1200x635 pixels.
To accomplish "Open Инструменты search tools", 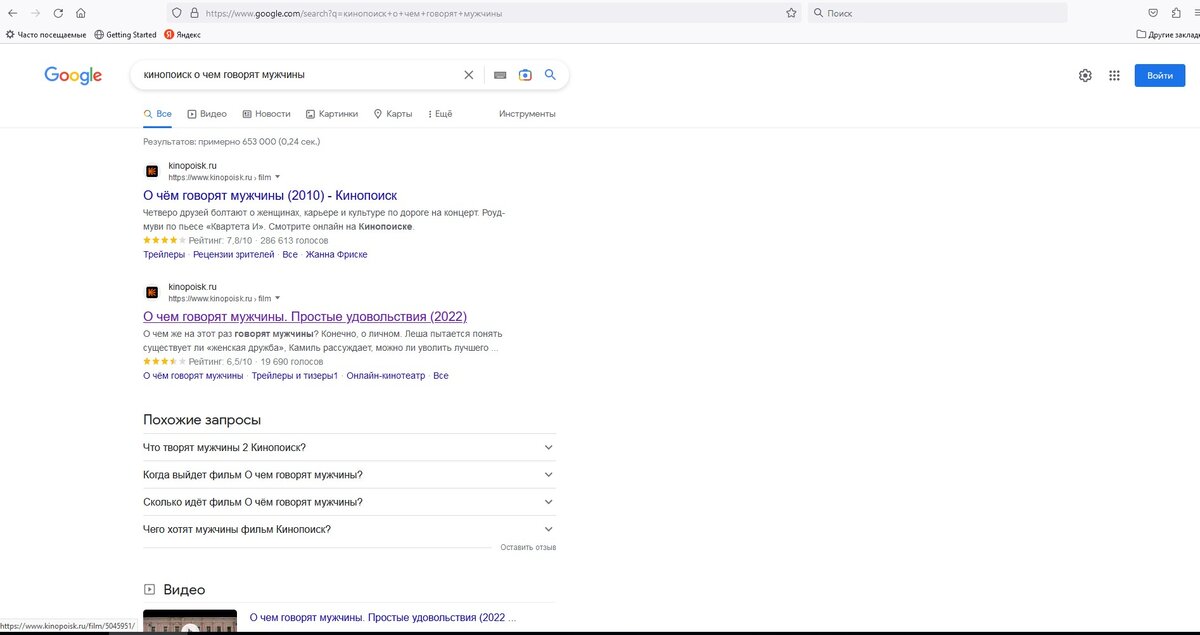I will click(x=527, y=114).
